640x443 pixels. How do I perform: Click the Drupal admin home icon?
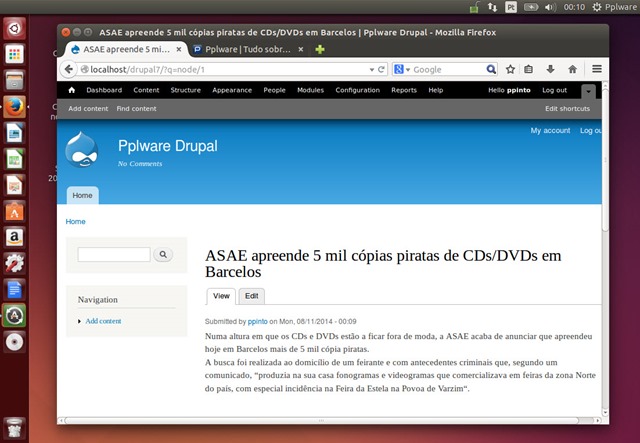pos(72,90)
